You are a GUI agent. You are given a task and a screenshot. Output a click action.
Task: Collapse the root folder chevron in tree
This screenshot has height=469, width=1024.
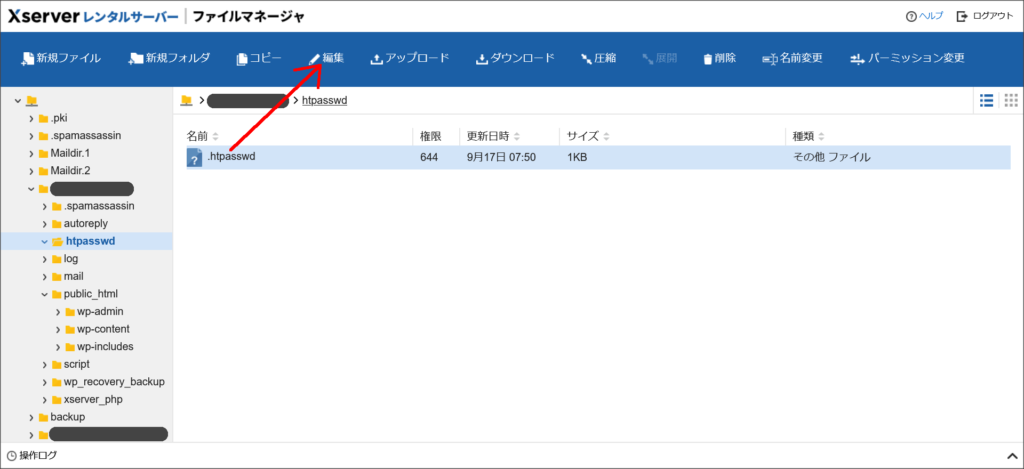18,101
